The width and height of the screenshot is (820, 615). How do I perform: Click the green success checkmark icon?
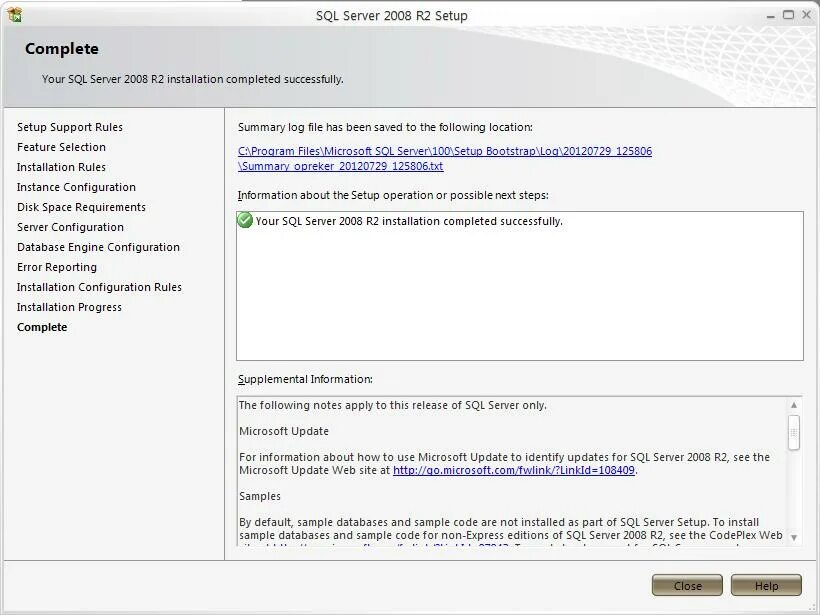pyautogui.click(x=245, y=220)
